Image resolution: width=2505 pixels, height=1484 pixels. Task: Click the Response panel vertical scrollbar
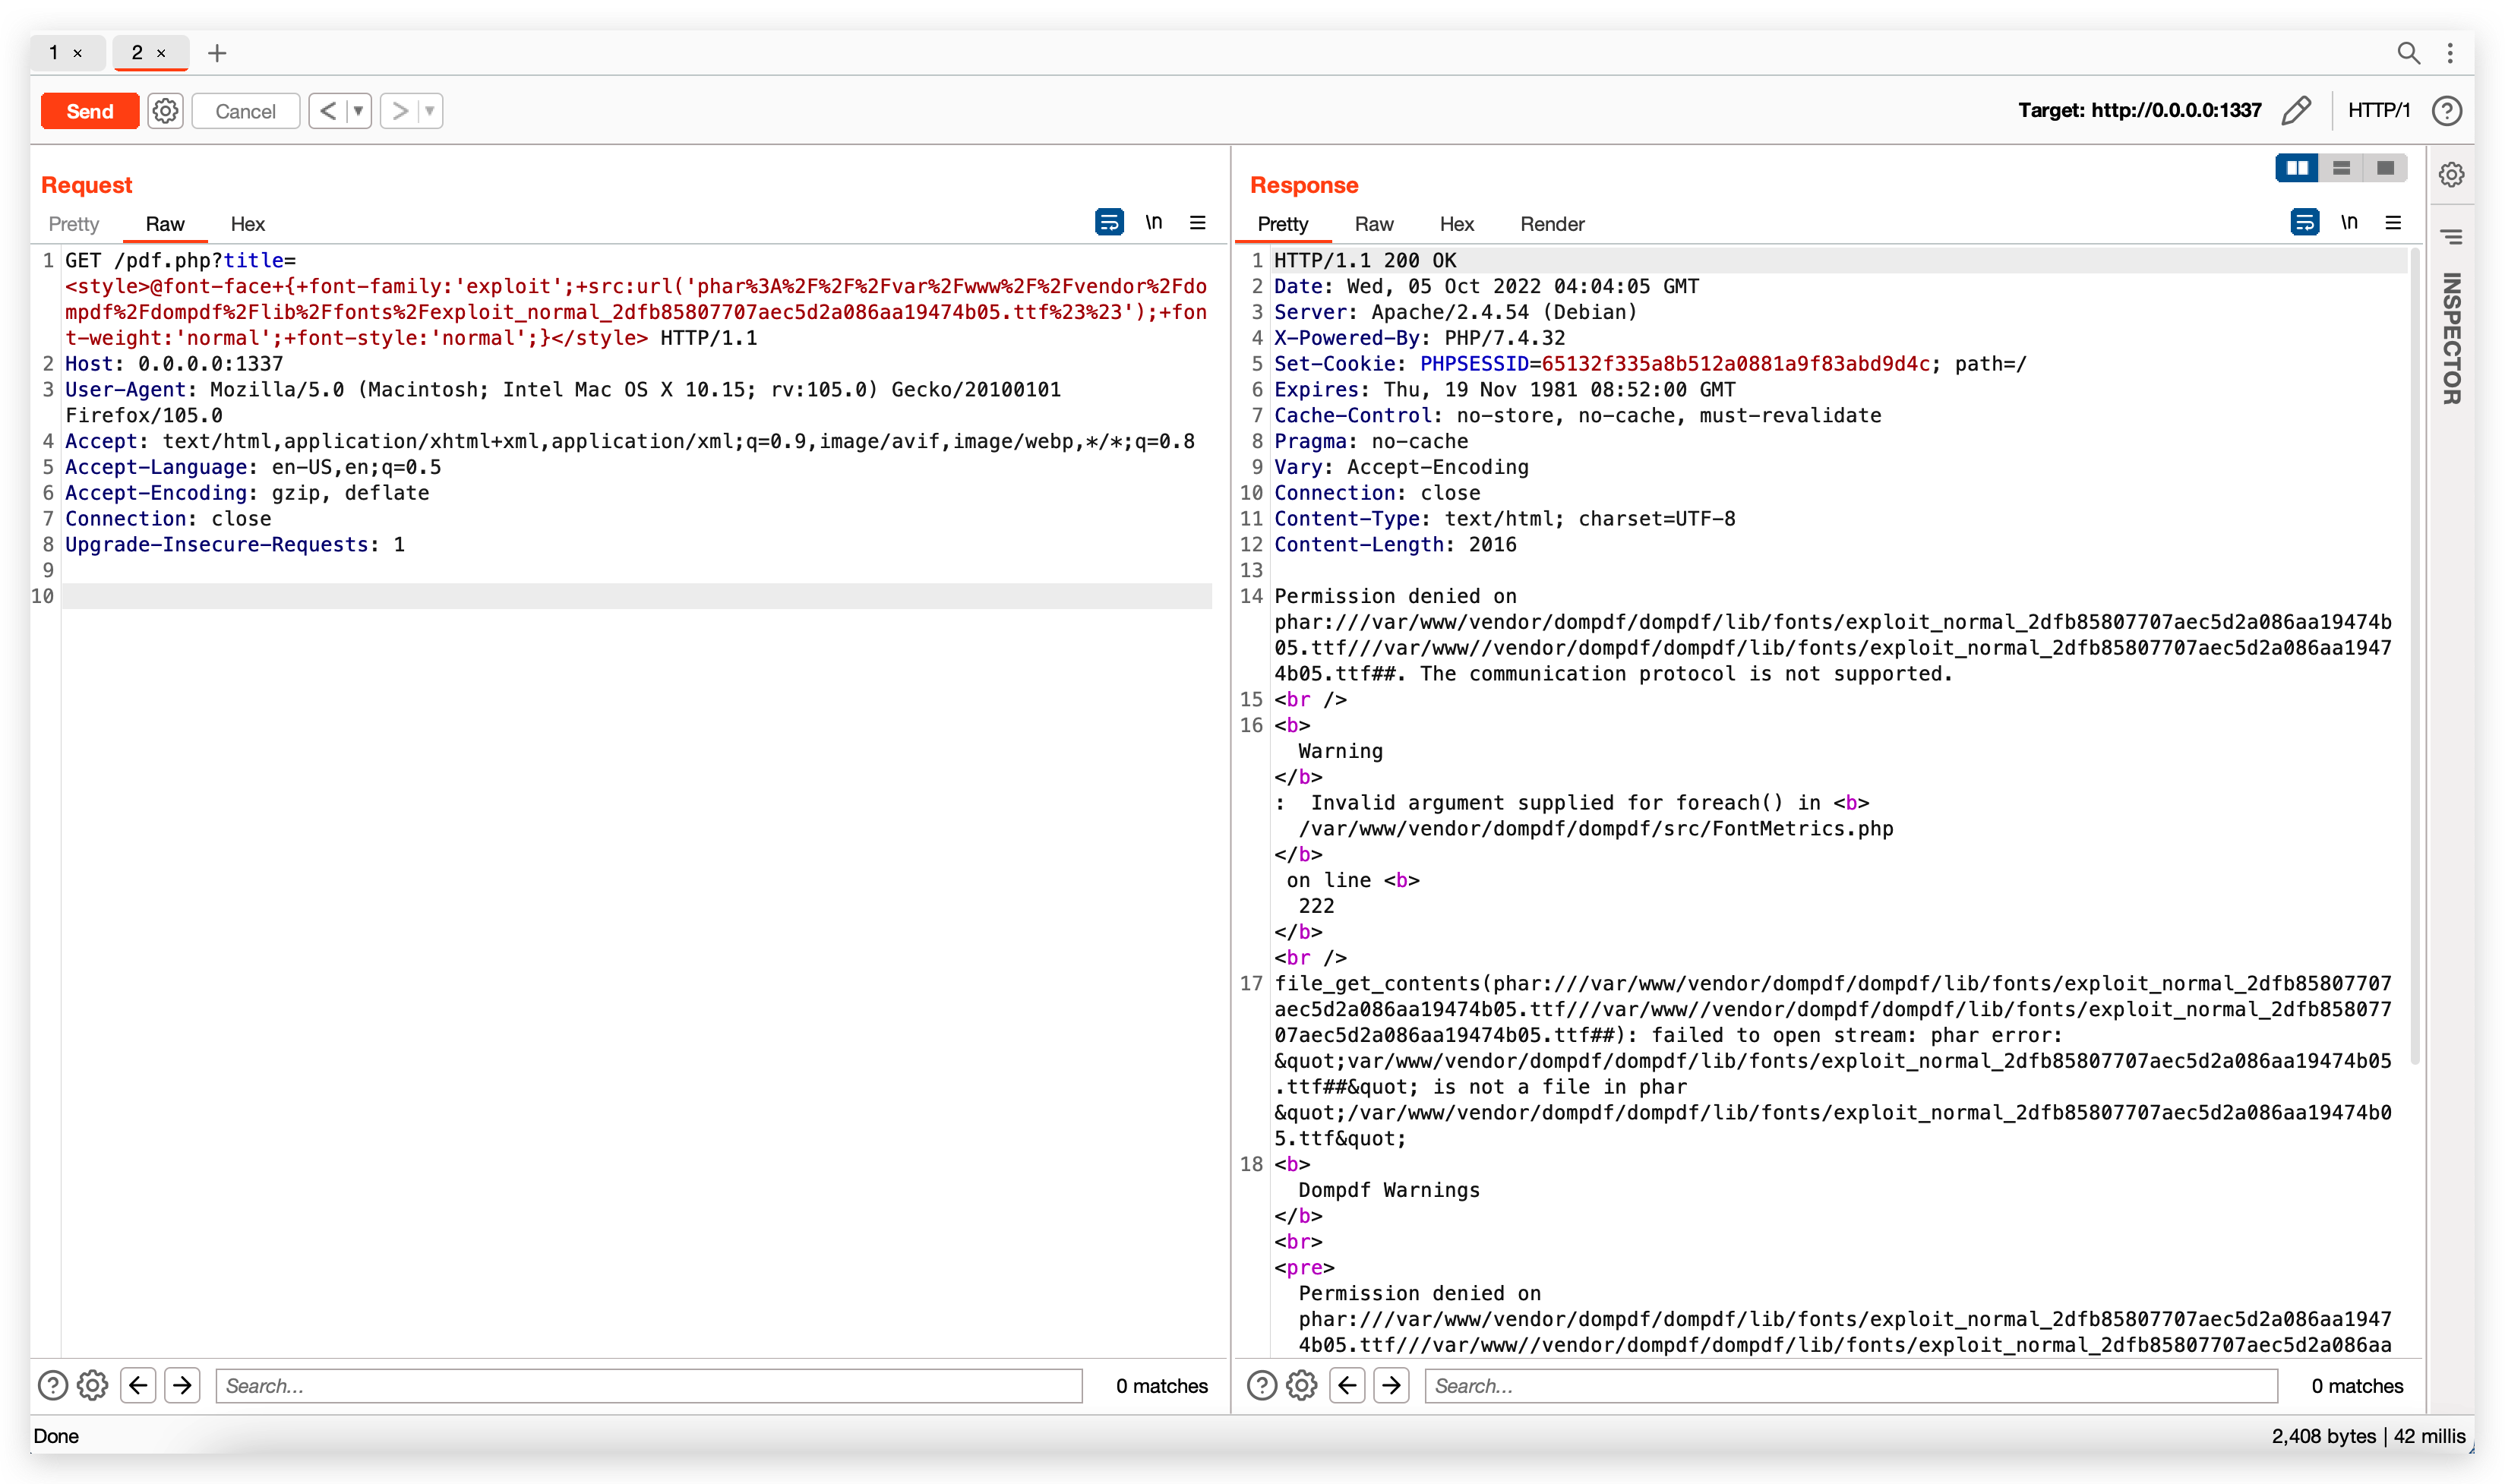pos(2416,655)
